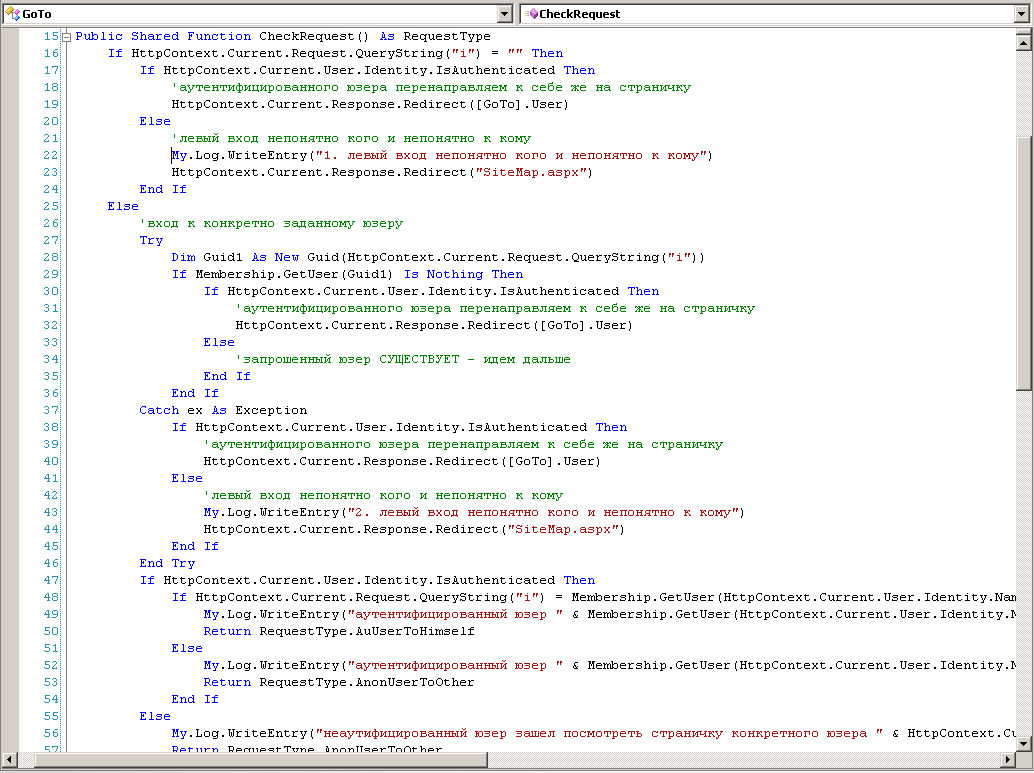Click the red log string on line 43
1034x773 pixels.
(x=543, y=512)
